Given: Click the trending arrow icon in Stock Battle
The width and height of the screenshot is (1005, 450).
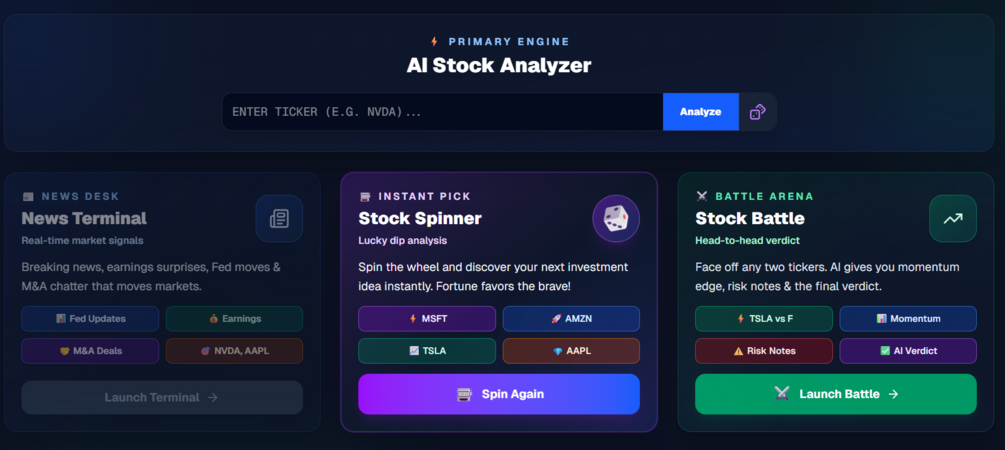Looking at the screenshot, I should click(952, 218).
